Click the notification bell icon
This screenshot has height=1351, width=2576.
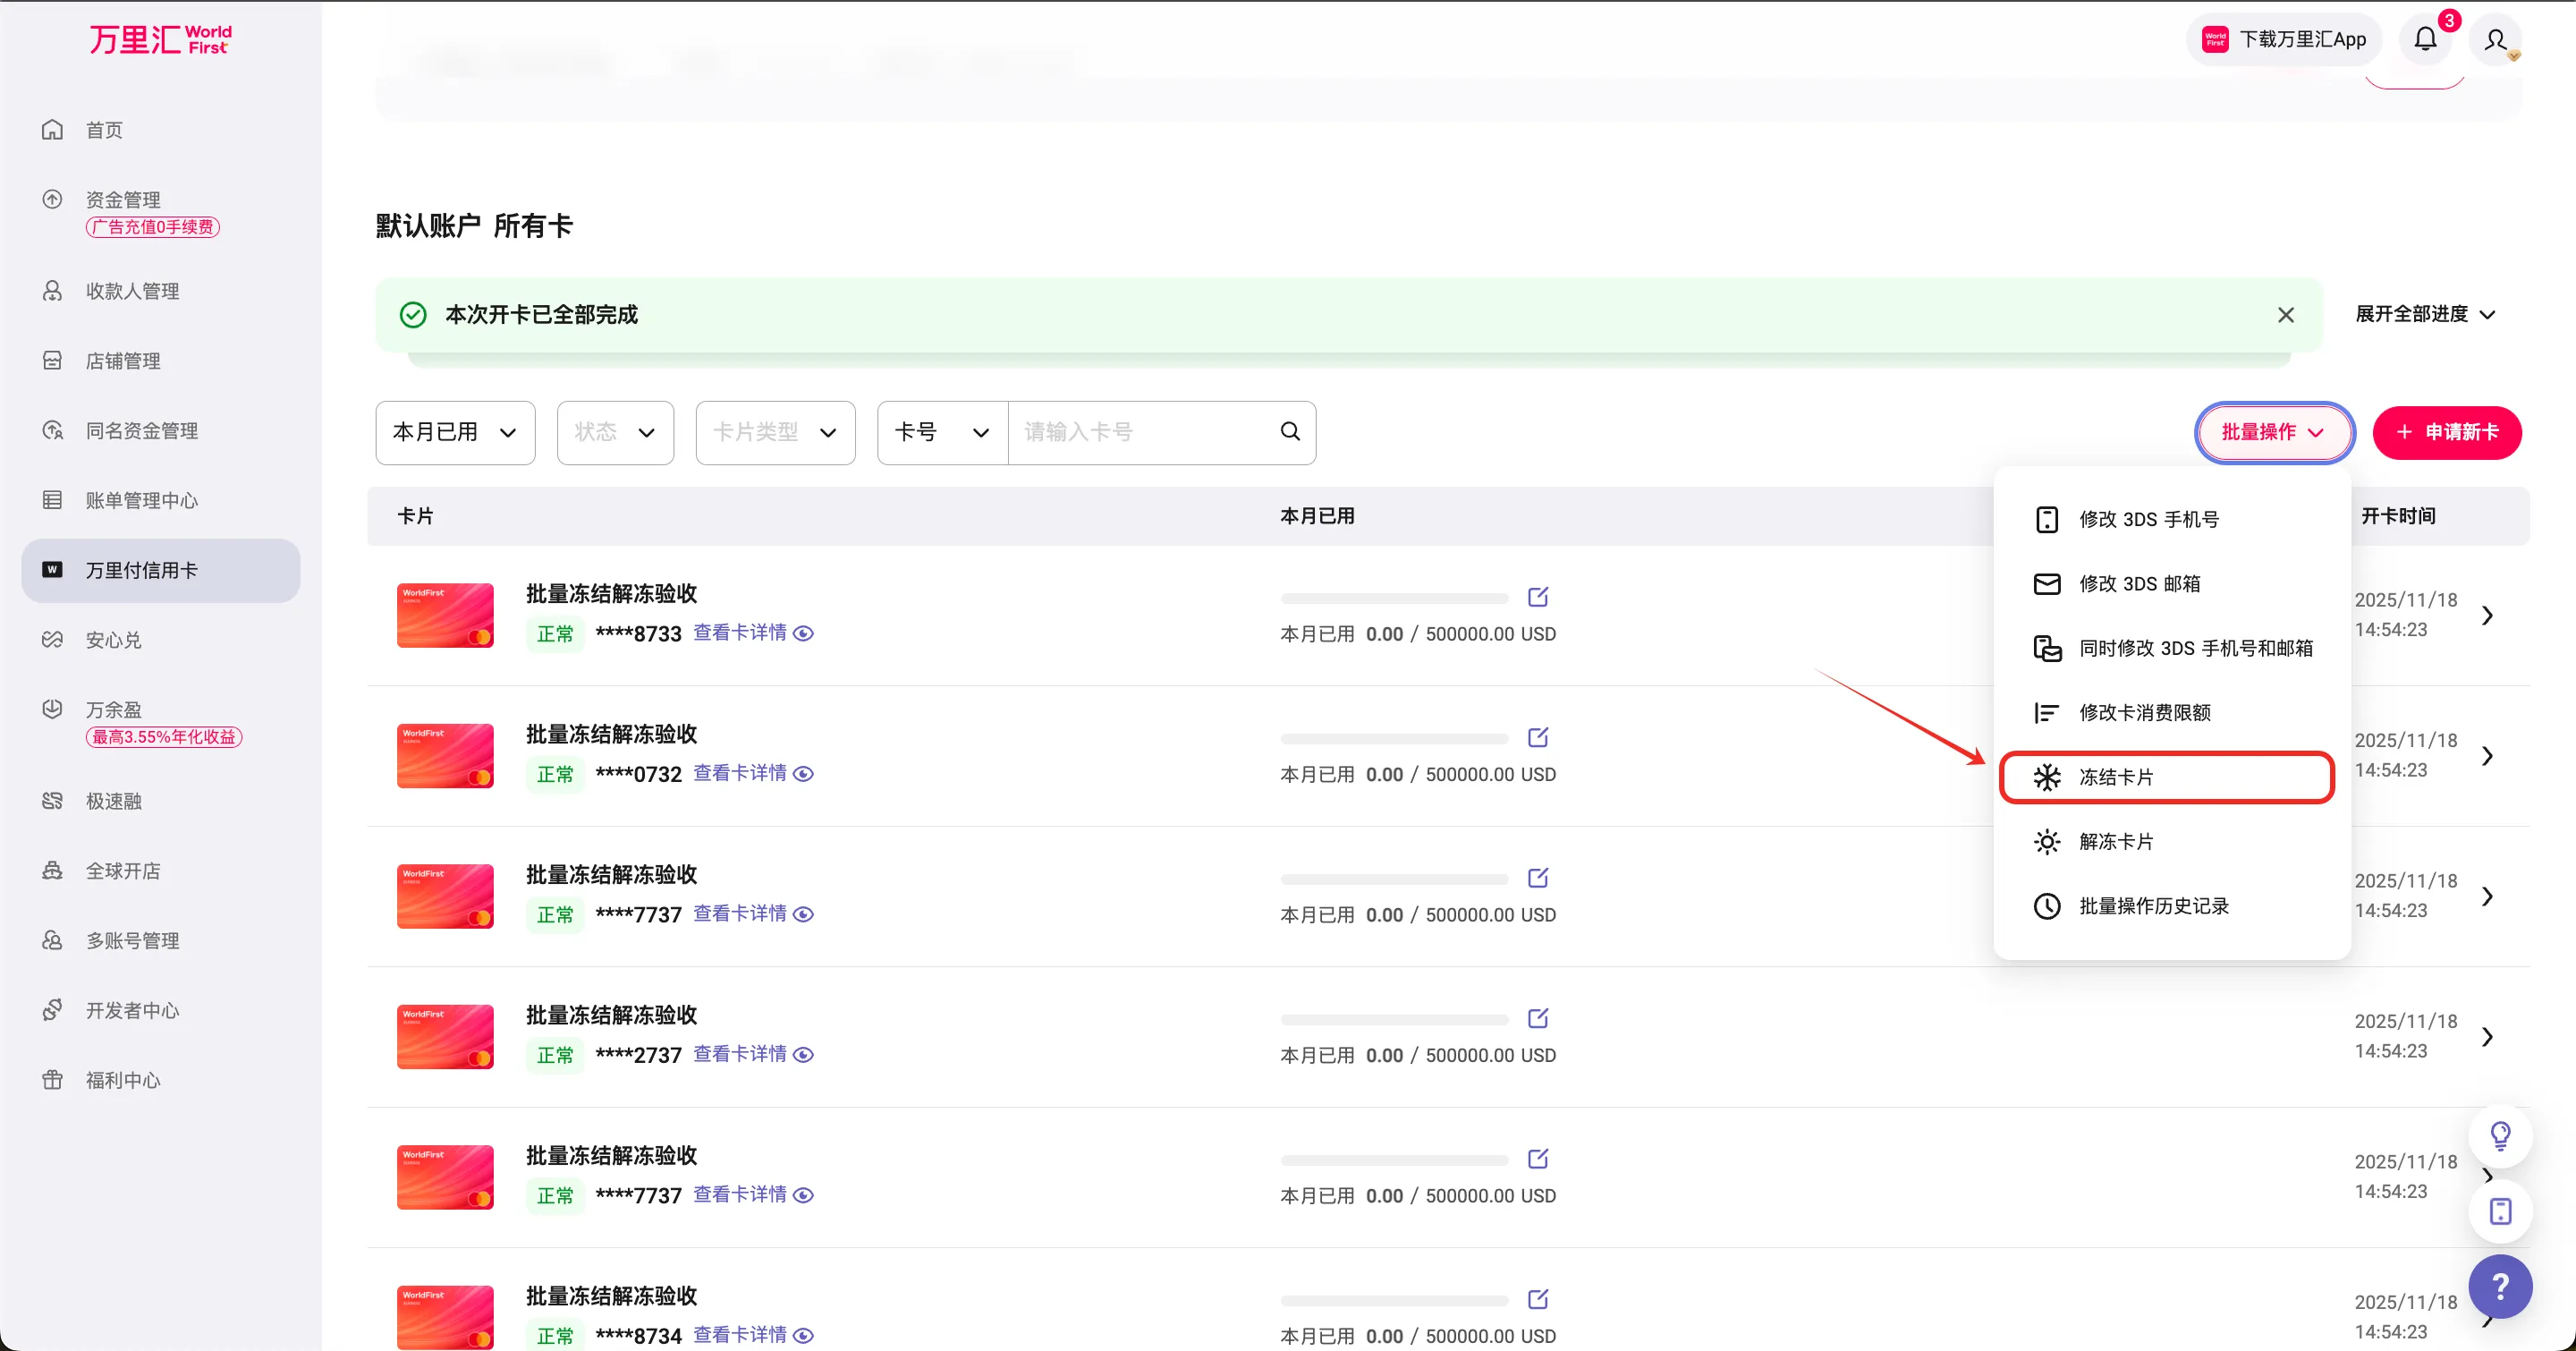coord(2425,39)
